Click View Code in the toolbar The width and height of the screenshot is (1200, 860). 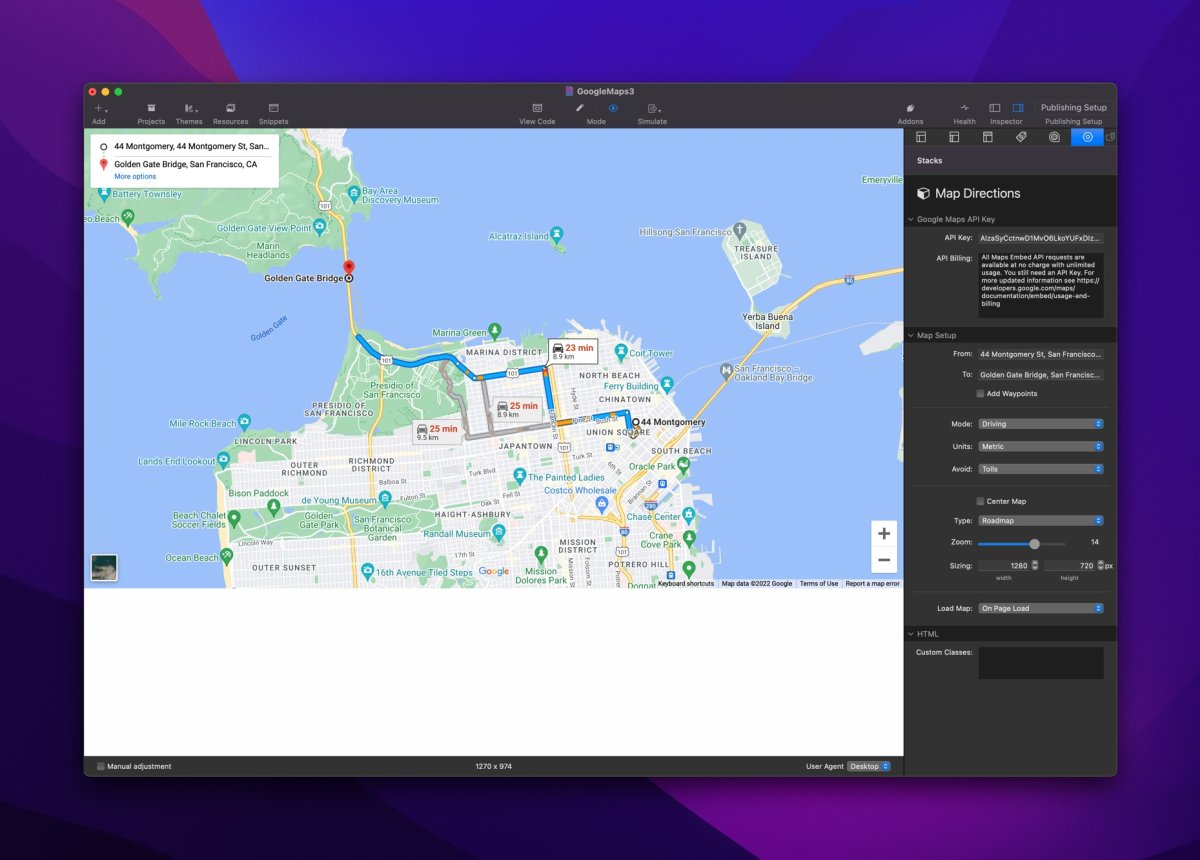pyautogui.click(x=537, y=110)
